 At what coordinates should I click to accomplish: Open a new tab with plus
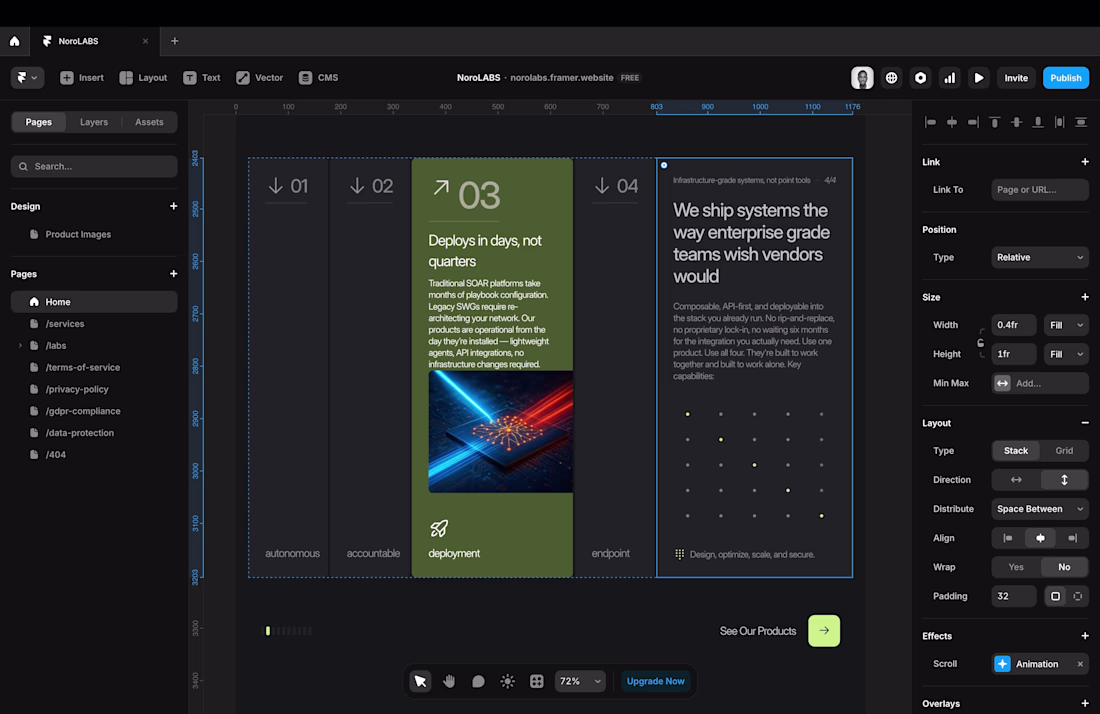point(175,41)
